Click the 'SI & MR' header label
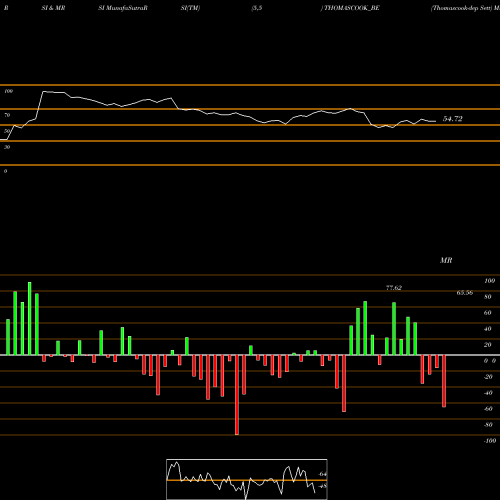Screen dimensions: 500x500 pyautogui.click(x=53, y=8)
